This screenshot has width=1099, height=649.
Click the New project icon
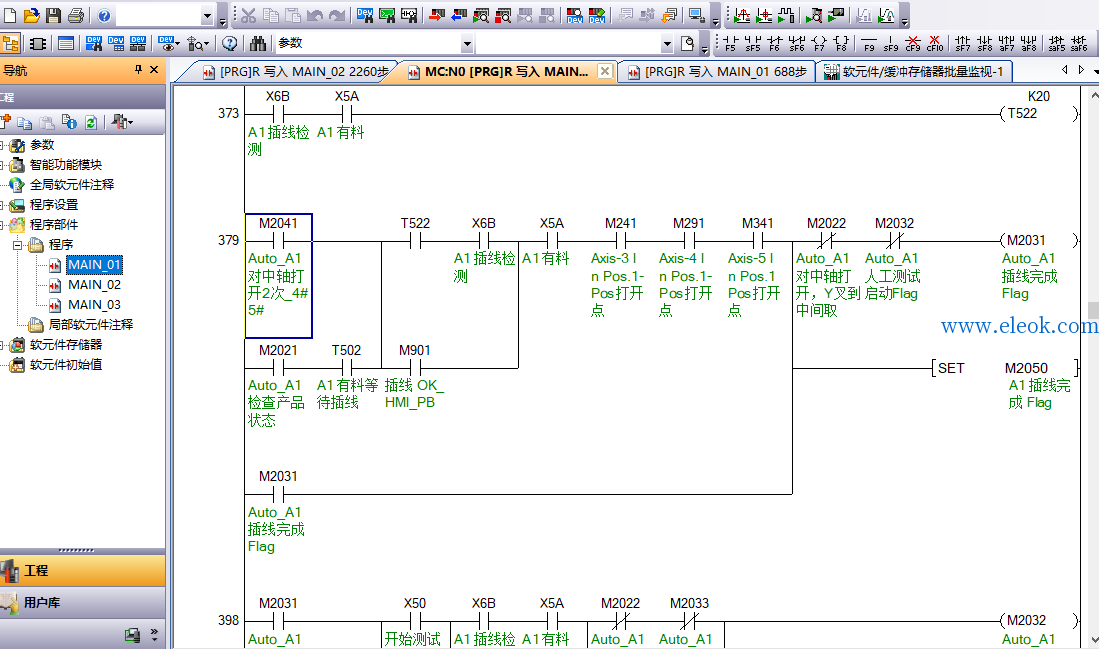click(10, 15)
